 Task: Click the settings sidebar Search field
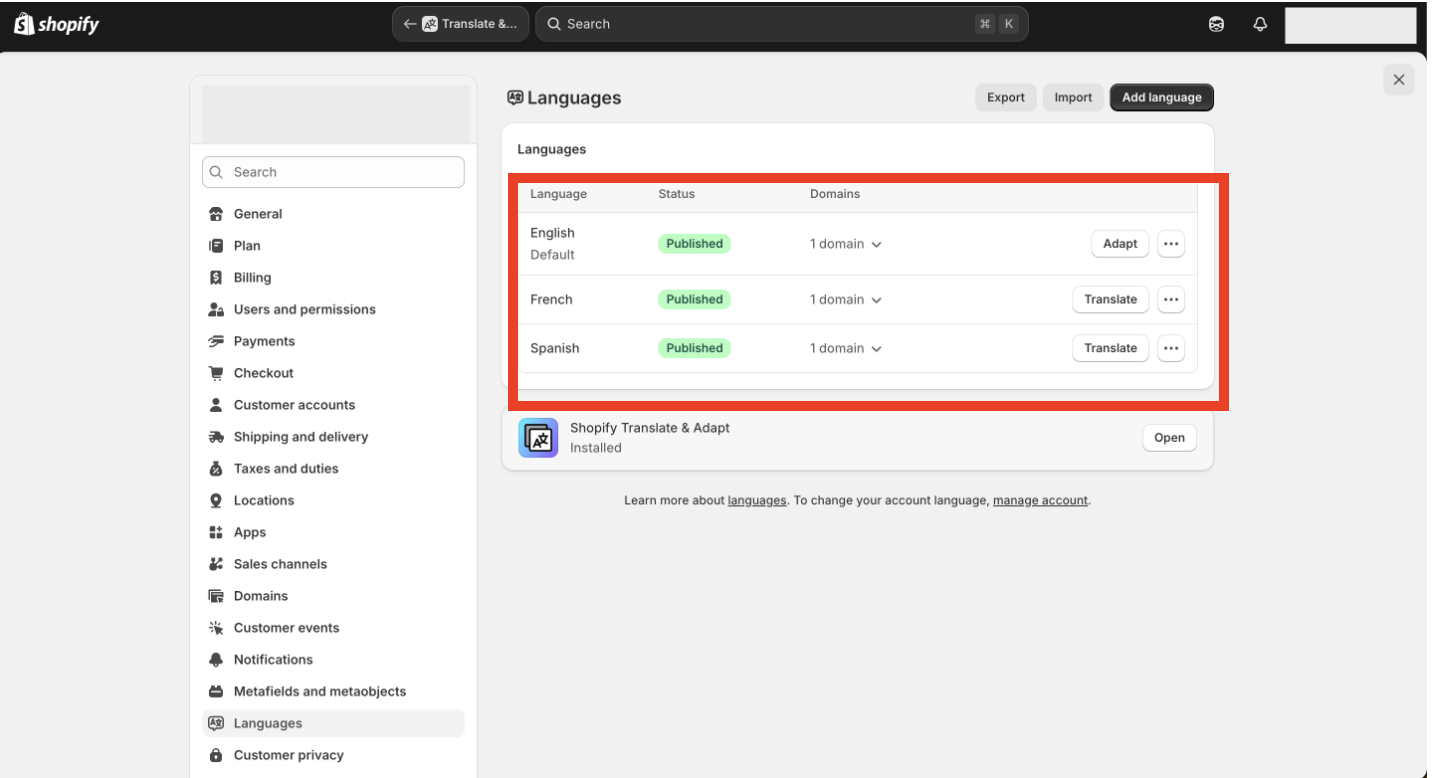coord(333,172)
